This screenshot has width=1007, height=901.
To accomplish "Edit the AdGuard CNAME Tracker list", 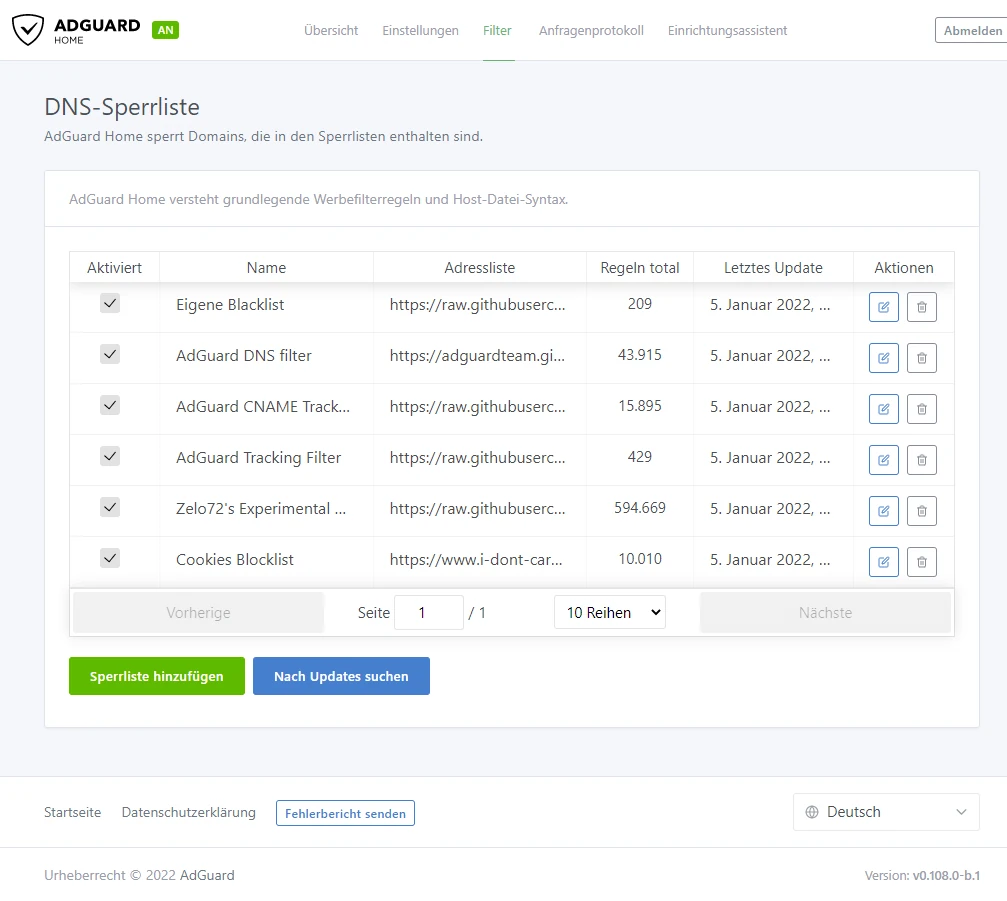I will [884, 409].
